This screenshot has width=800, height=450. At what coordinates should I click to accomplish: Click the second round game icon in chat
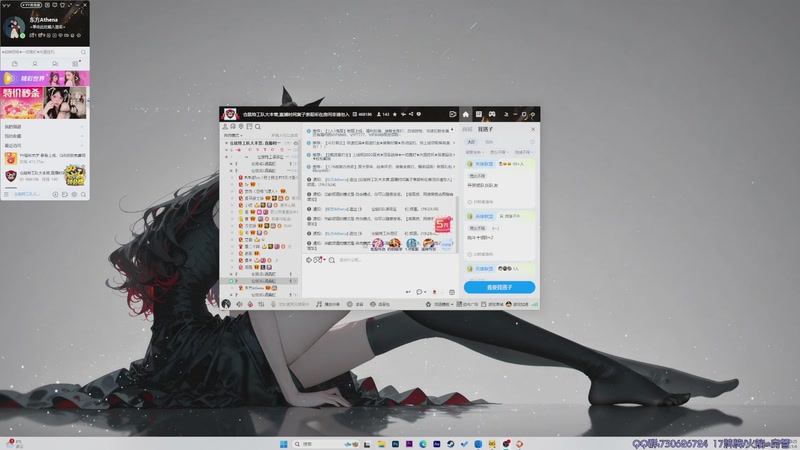[x=394, y=243]
